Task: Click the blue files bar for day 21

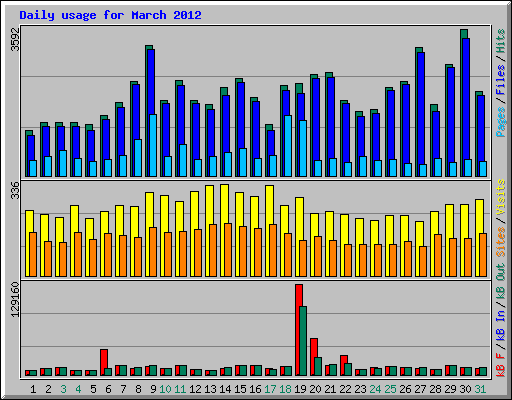Action: tap(331, 127)
